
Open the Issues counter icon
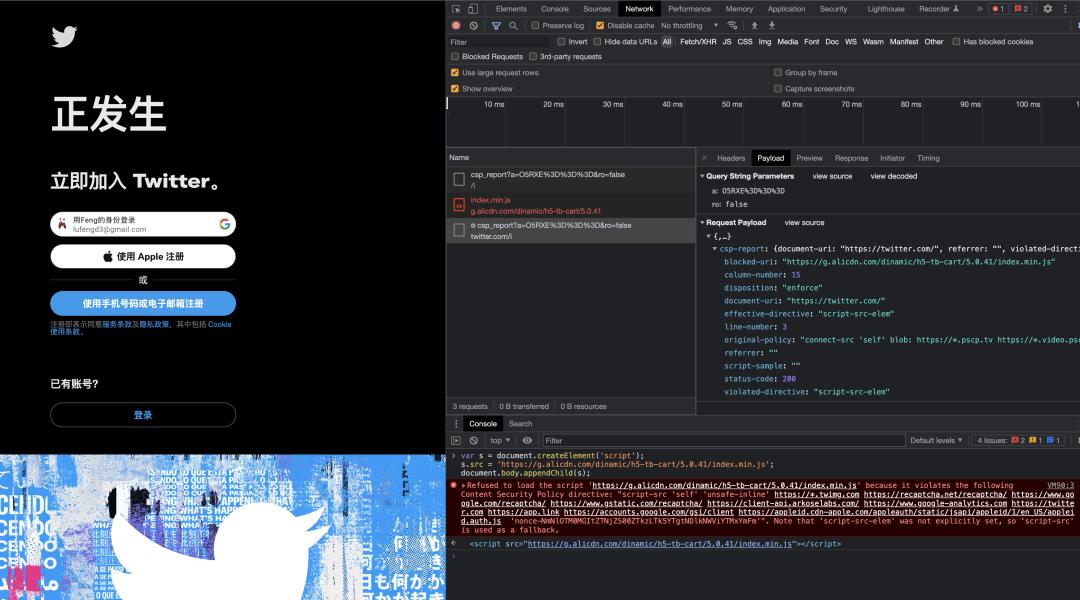tap(1021, 9)
